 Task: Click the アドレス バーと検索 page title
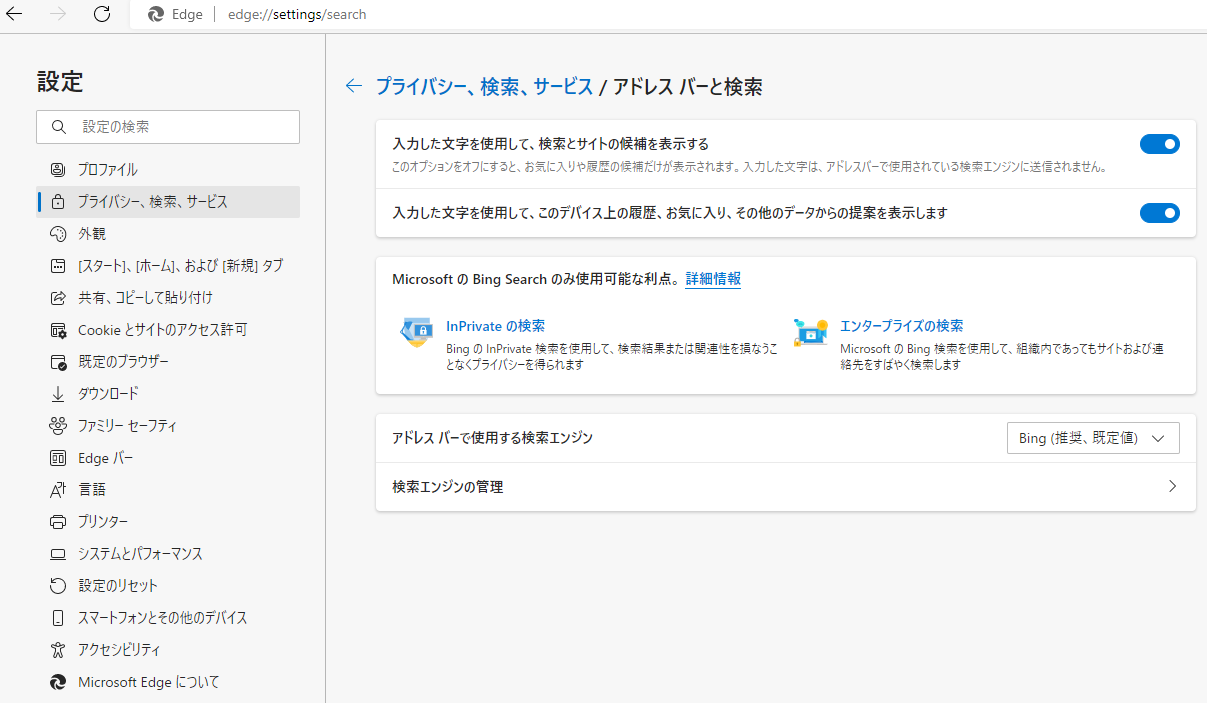(x=687, y=87)
